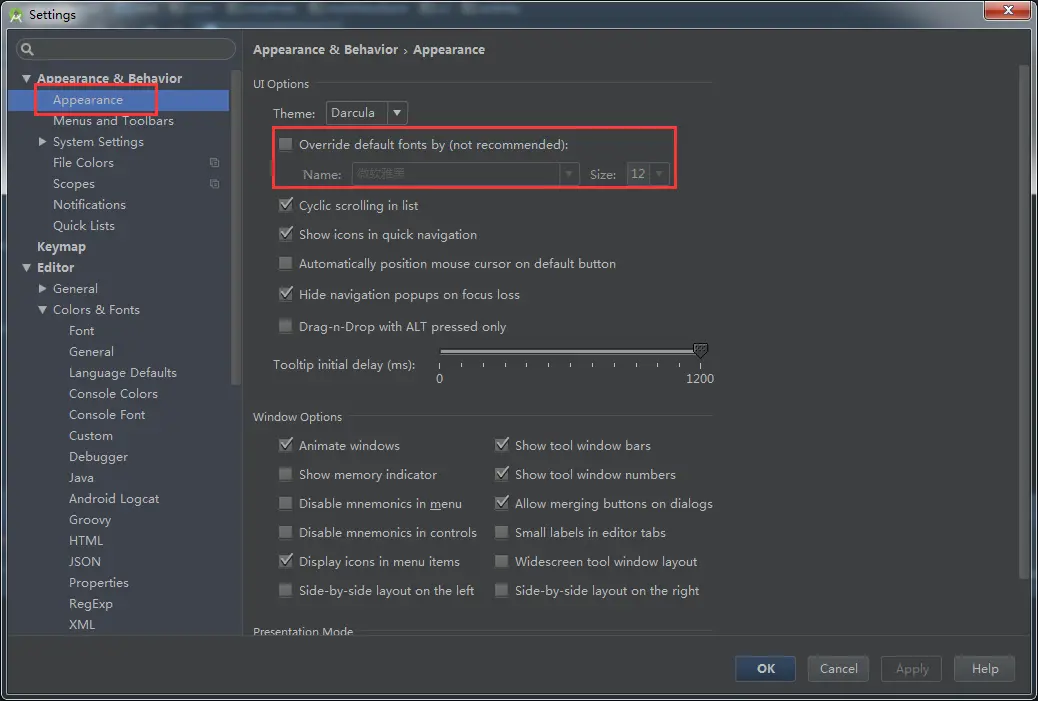The height and width of the screenshot is (701, 1038).
Task: Uncheck Show icons in quick navigation
Action: (x=285, y=234)
